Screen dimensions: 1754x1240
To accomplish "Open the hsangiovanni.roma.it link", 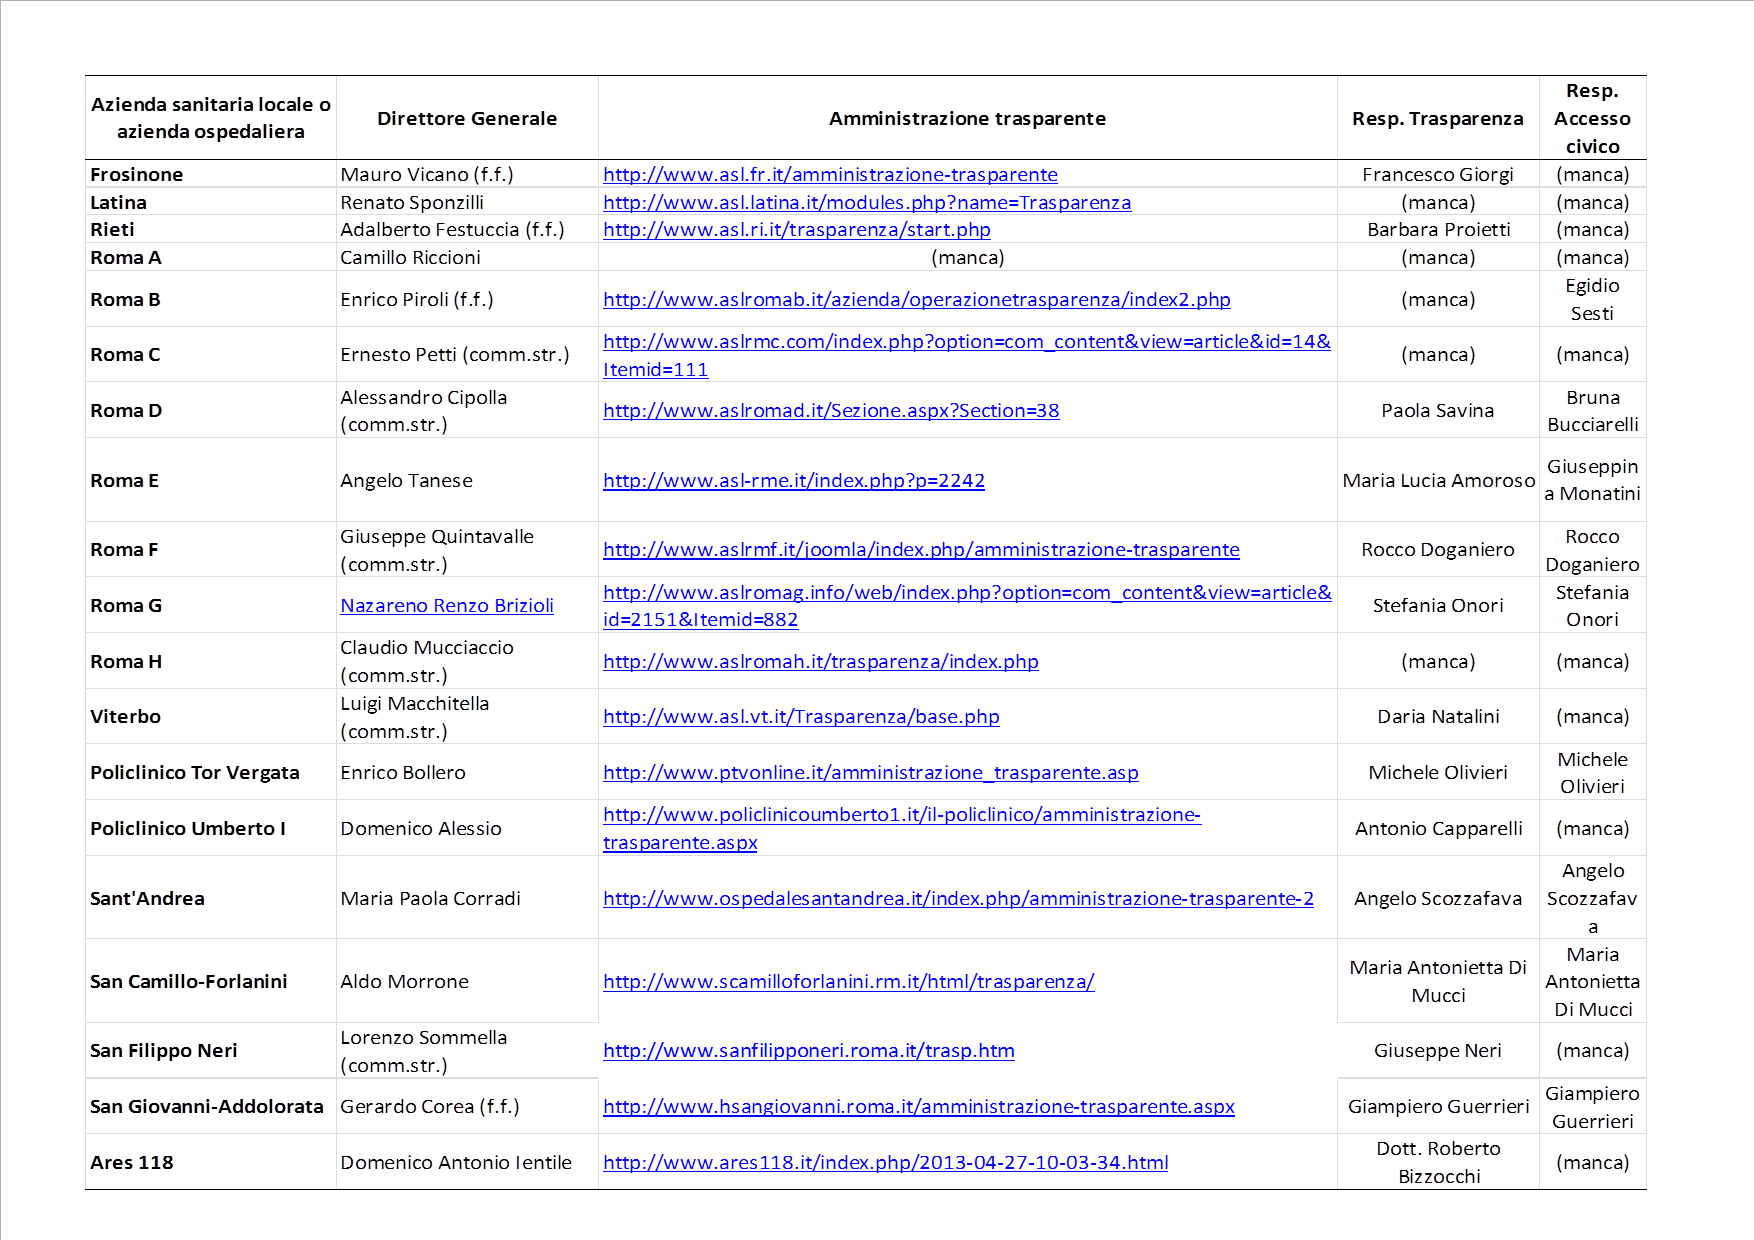I will pos(919,1106).
